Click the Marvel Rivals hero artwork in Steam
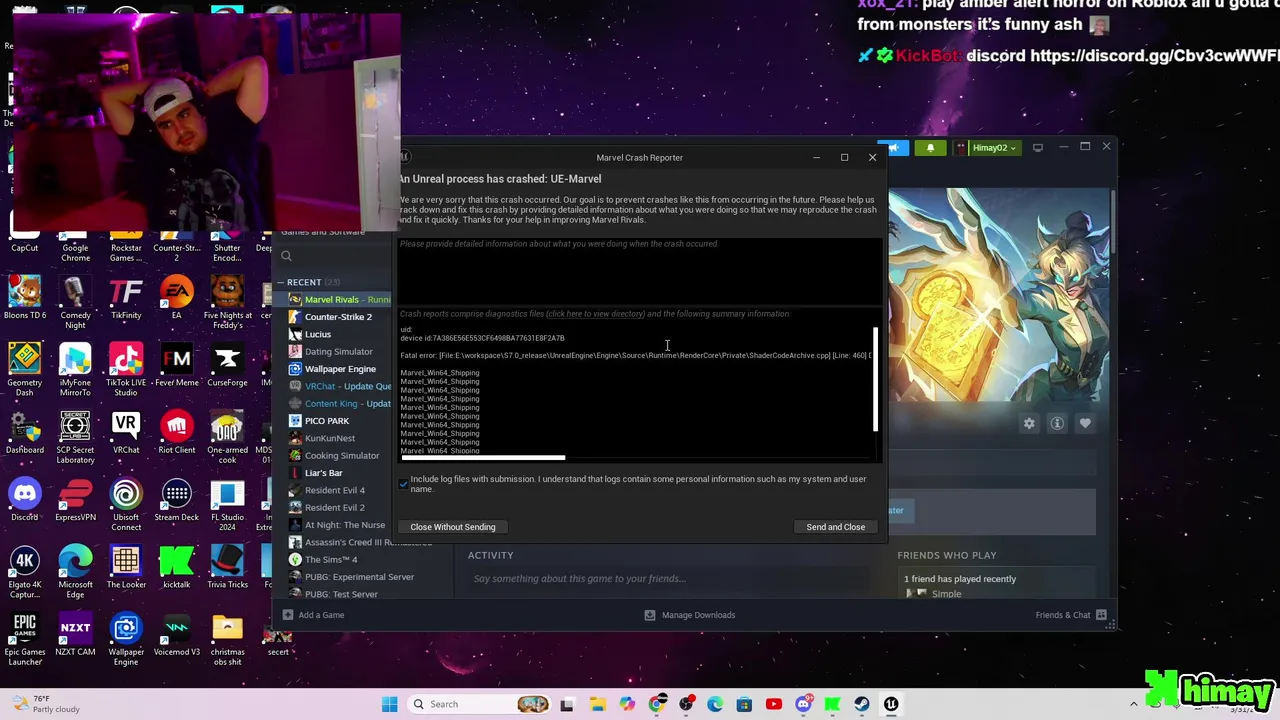 (x=1000, y=295)
